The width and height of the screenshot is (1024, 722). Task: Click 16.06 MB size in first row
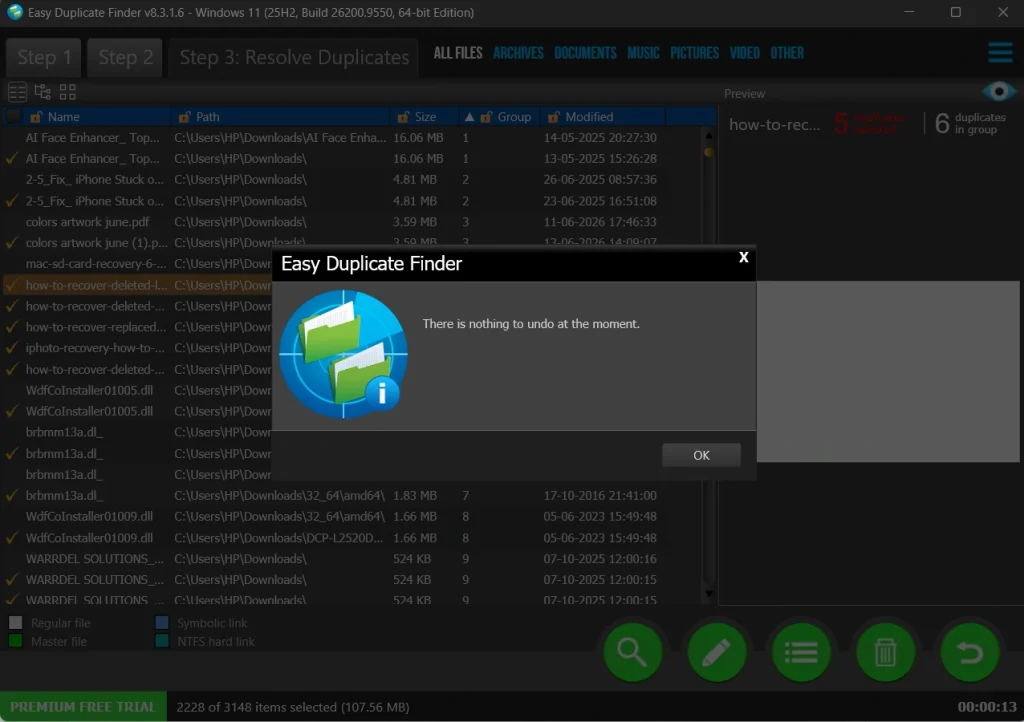coord(418,138)
